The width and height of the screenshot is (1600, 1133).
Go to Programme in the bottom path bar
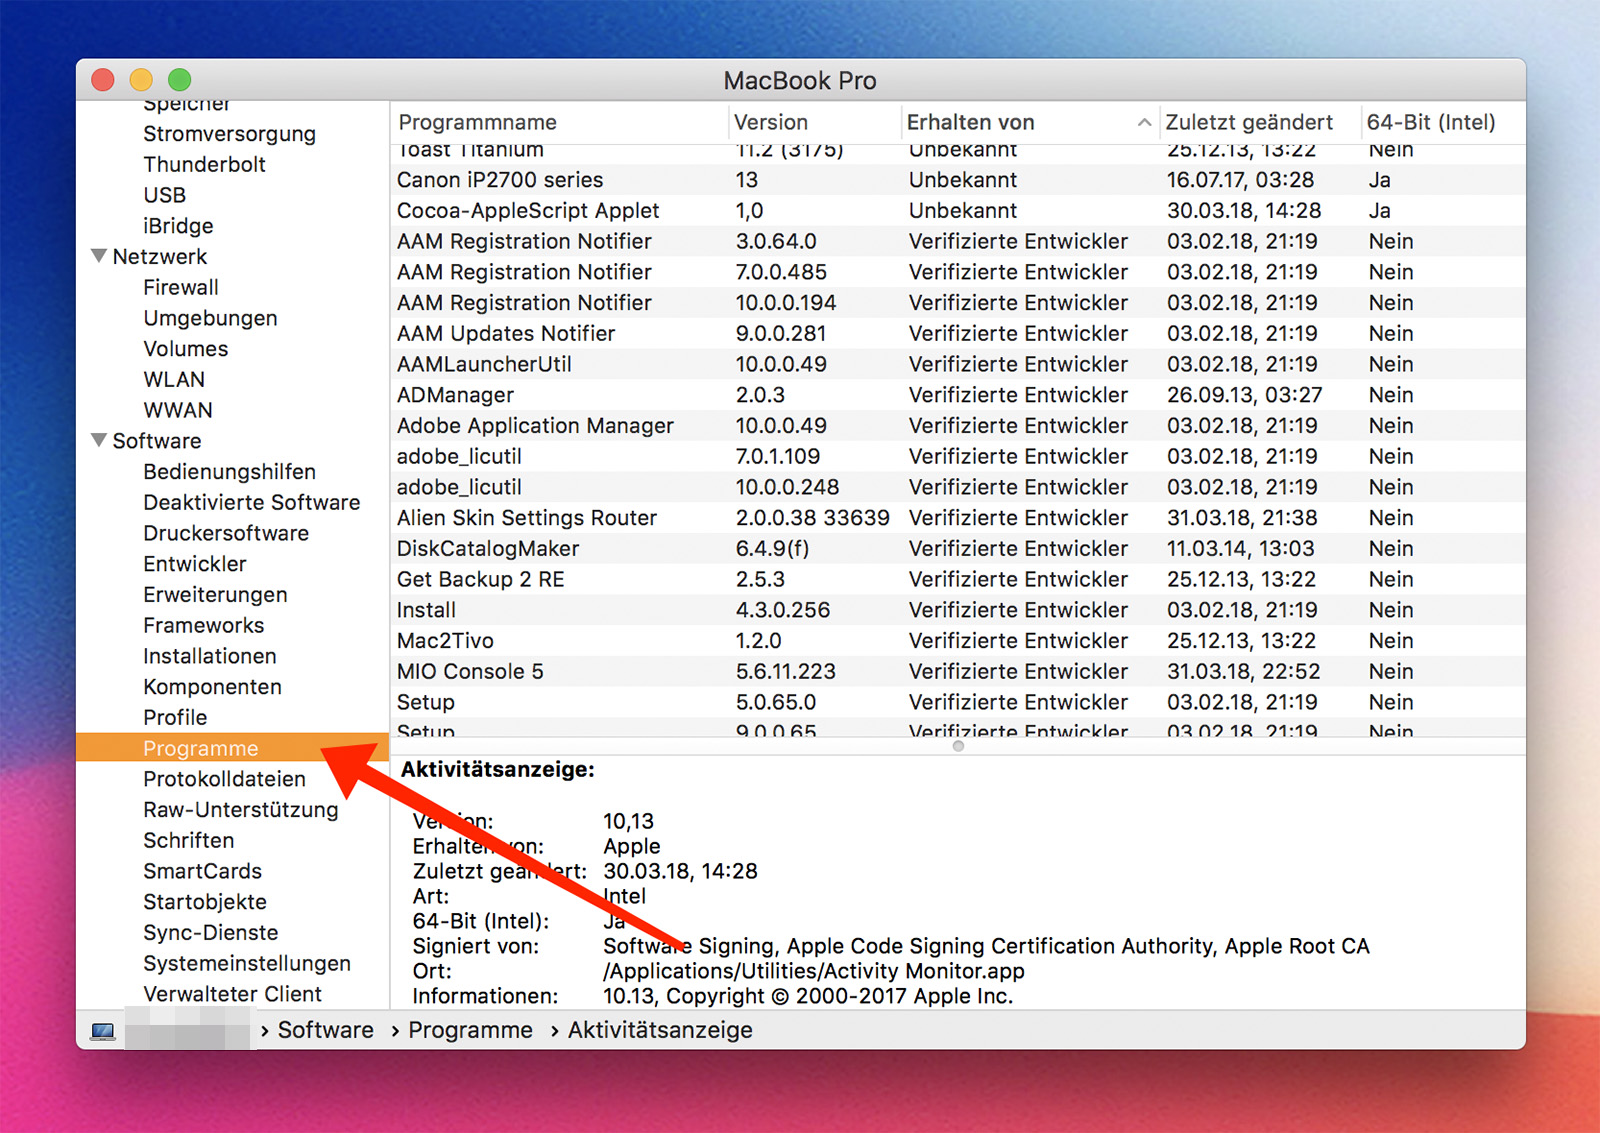click(470, 1030)
